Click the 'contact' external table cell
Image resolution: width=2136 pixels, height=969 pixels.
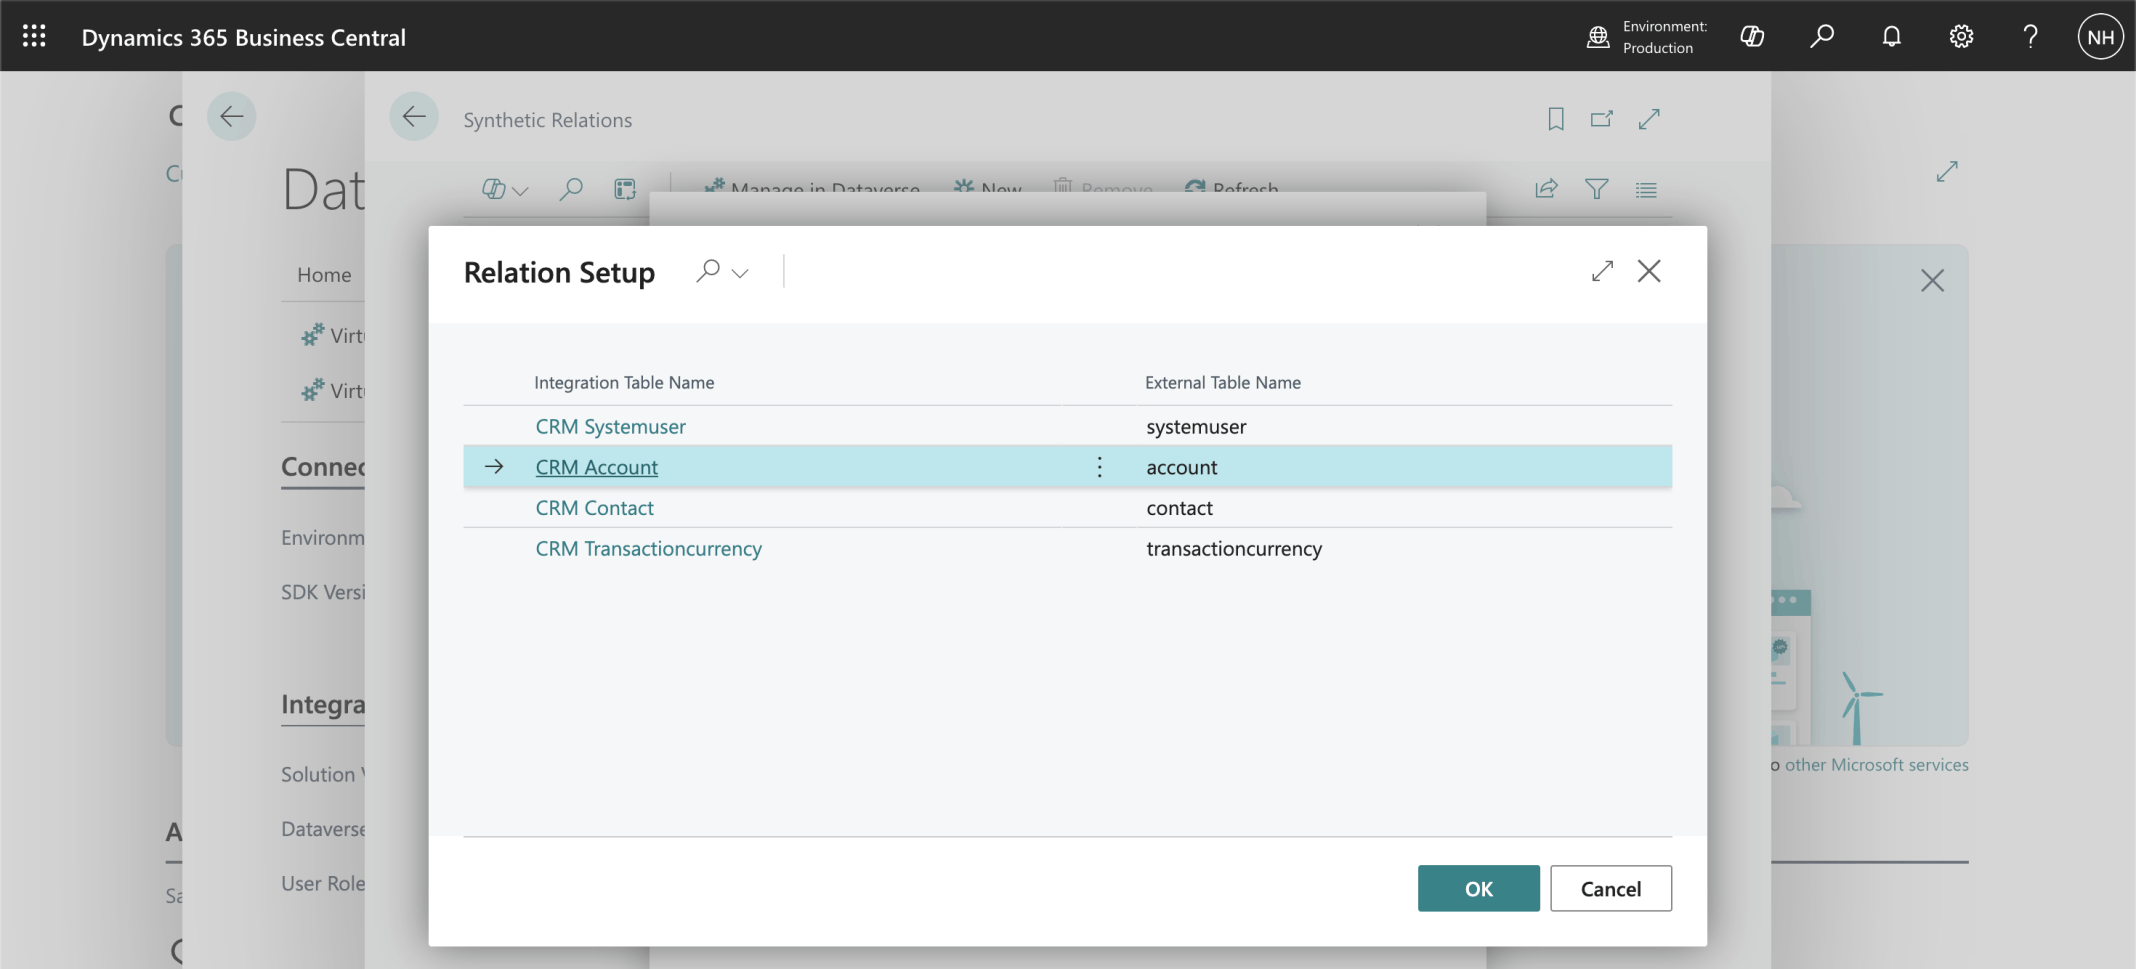1179,508
